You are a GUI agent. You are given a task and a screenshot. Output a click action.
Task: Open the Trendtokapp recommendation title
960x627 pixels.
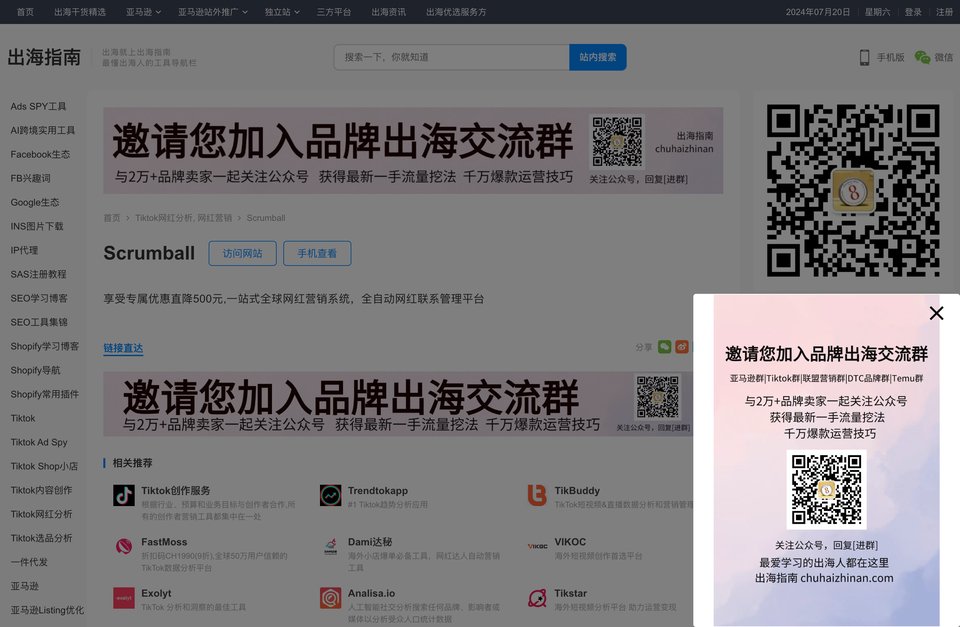(378, 490)
